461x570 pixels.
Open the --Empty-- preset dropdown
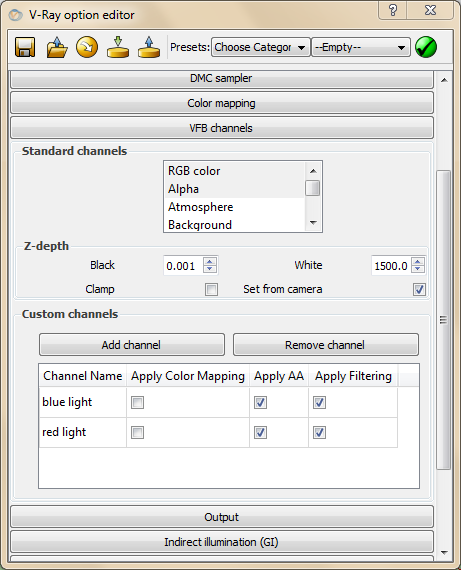[x=361, y=47]
